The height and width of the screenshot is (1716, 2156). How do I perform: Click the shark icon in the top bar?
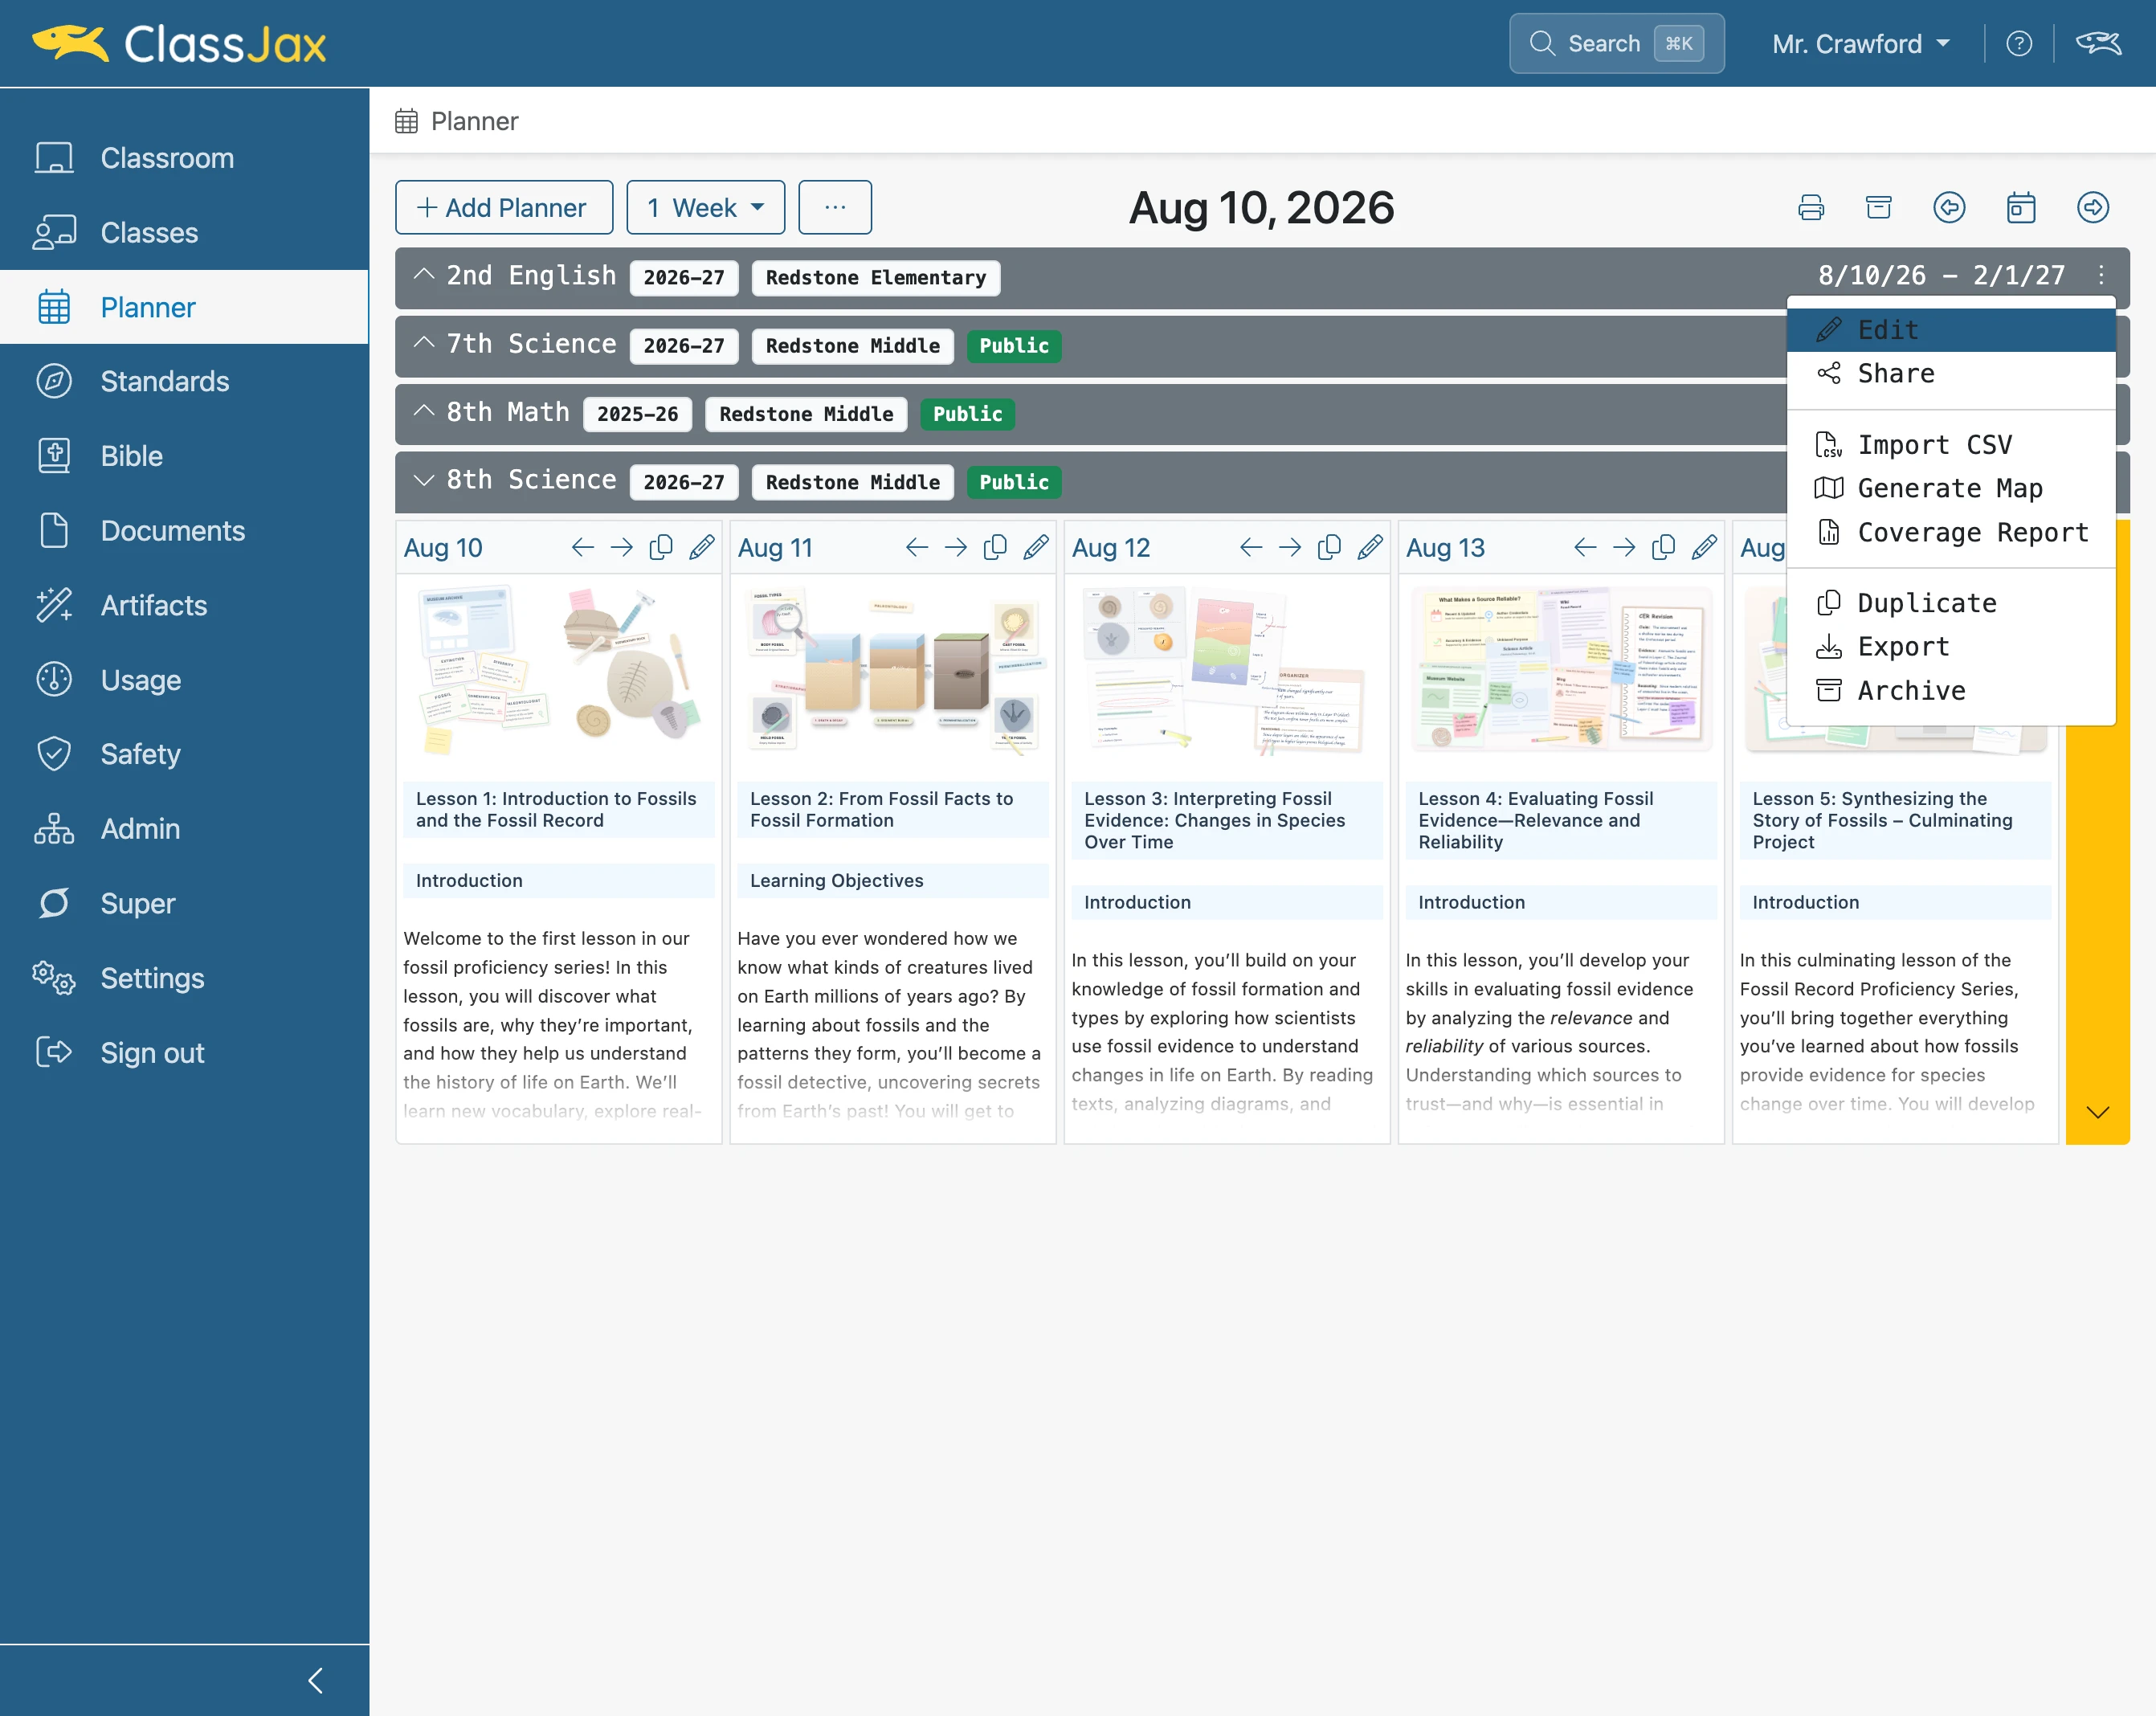2098,44
